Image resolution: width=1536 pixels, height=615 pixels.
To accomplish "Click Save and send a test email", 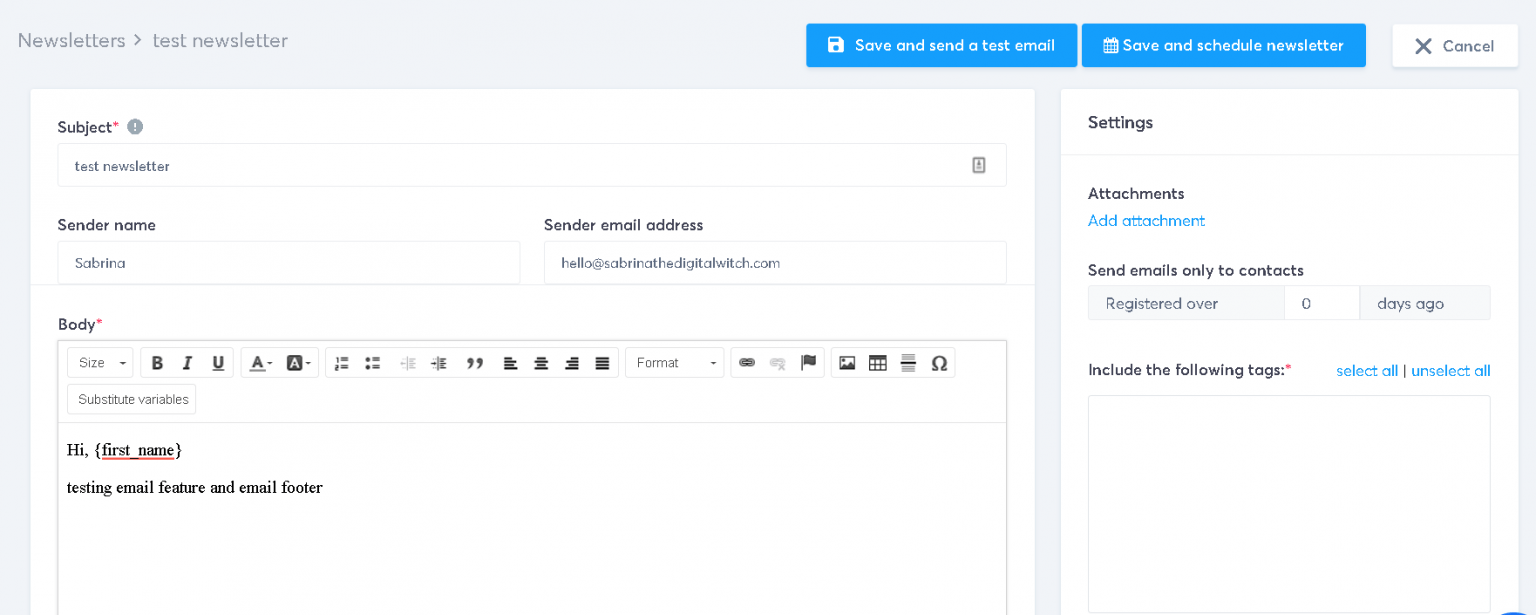I will 940,44.
